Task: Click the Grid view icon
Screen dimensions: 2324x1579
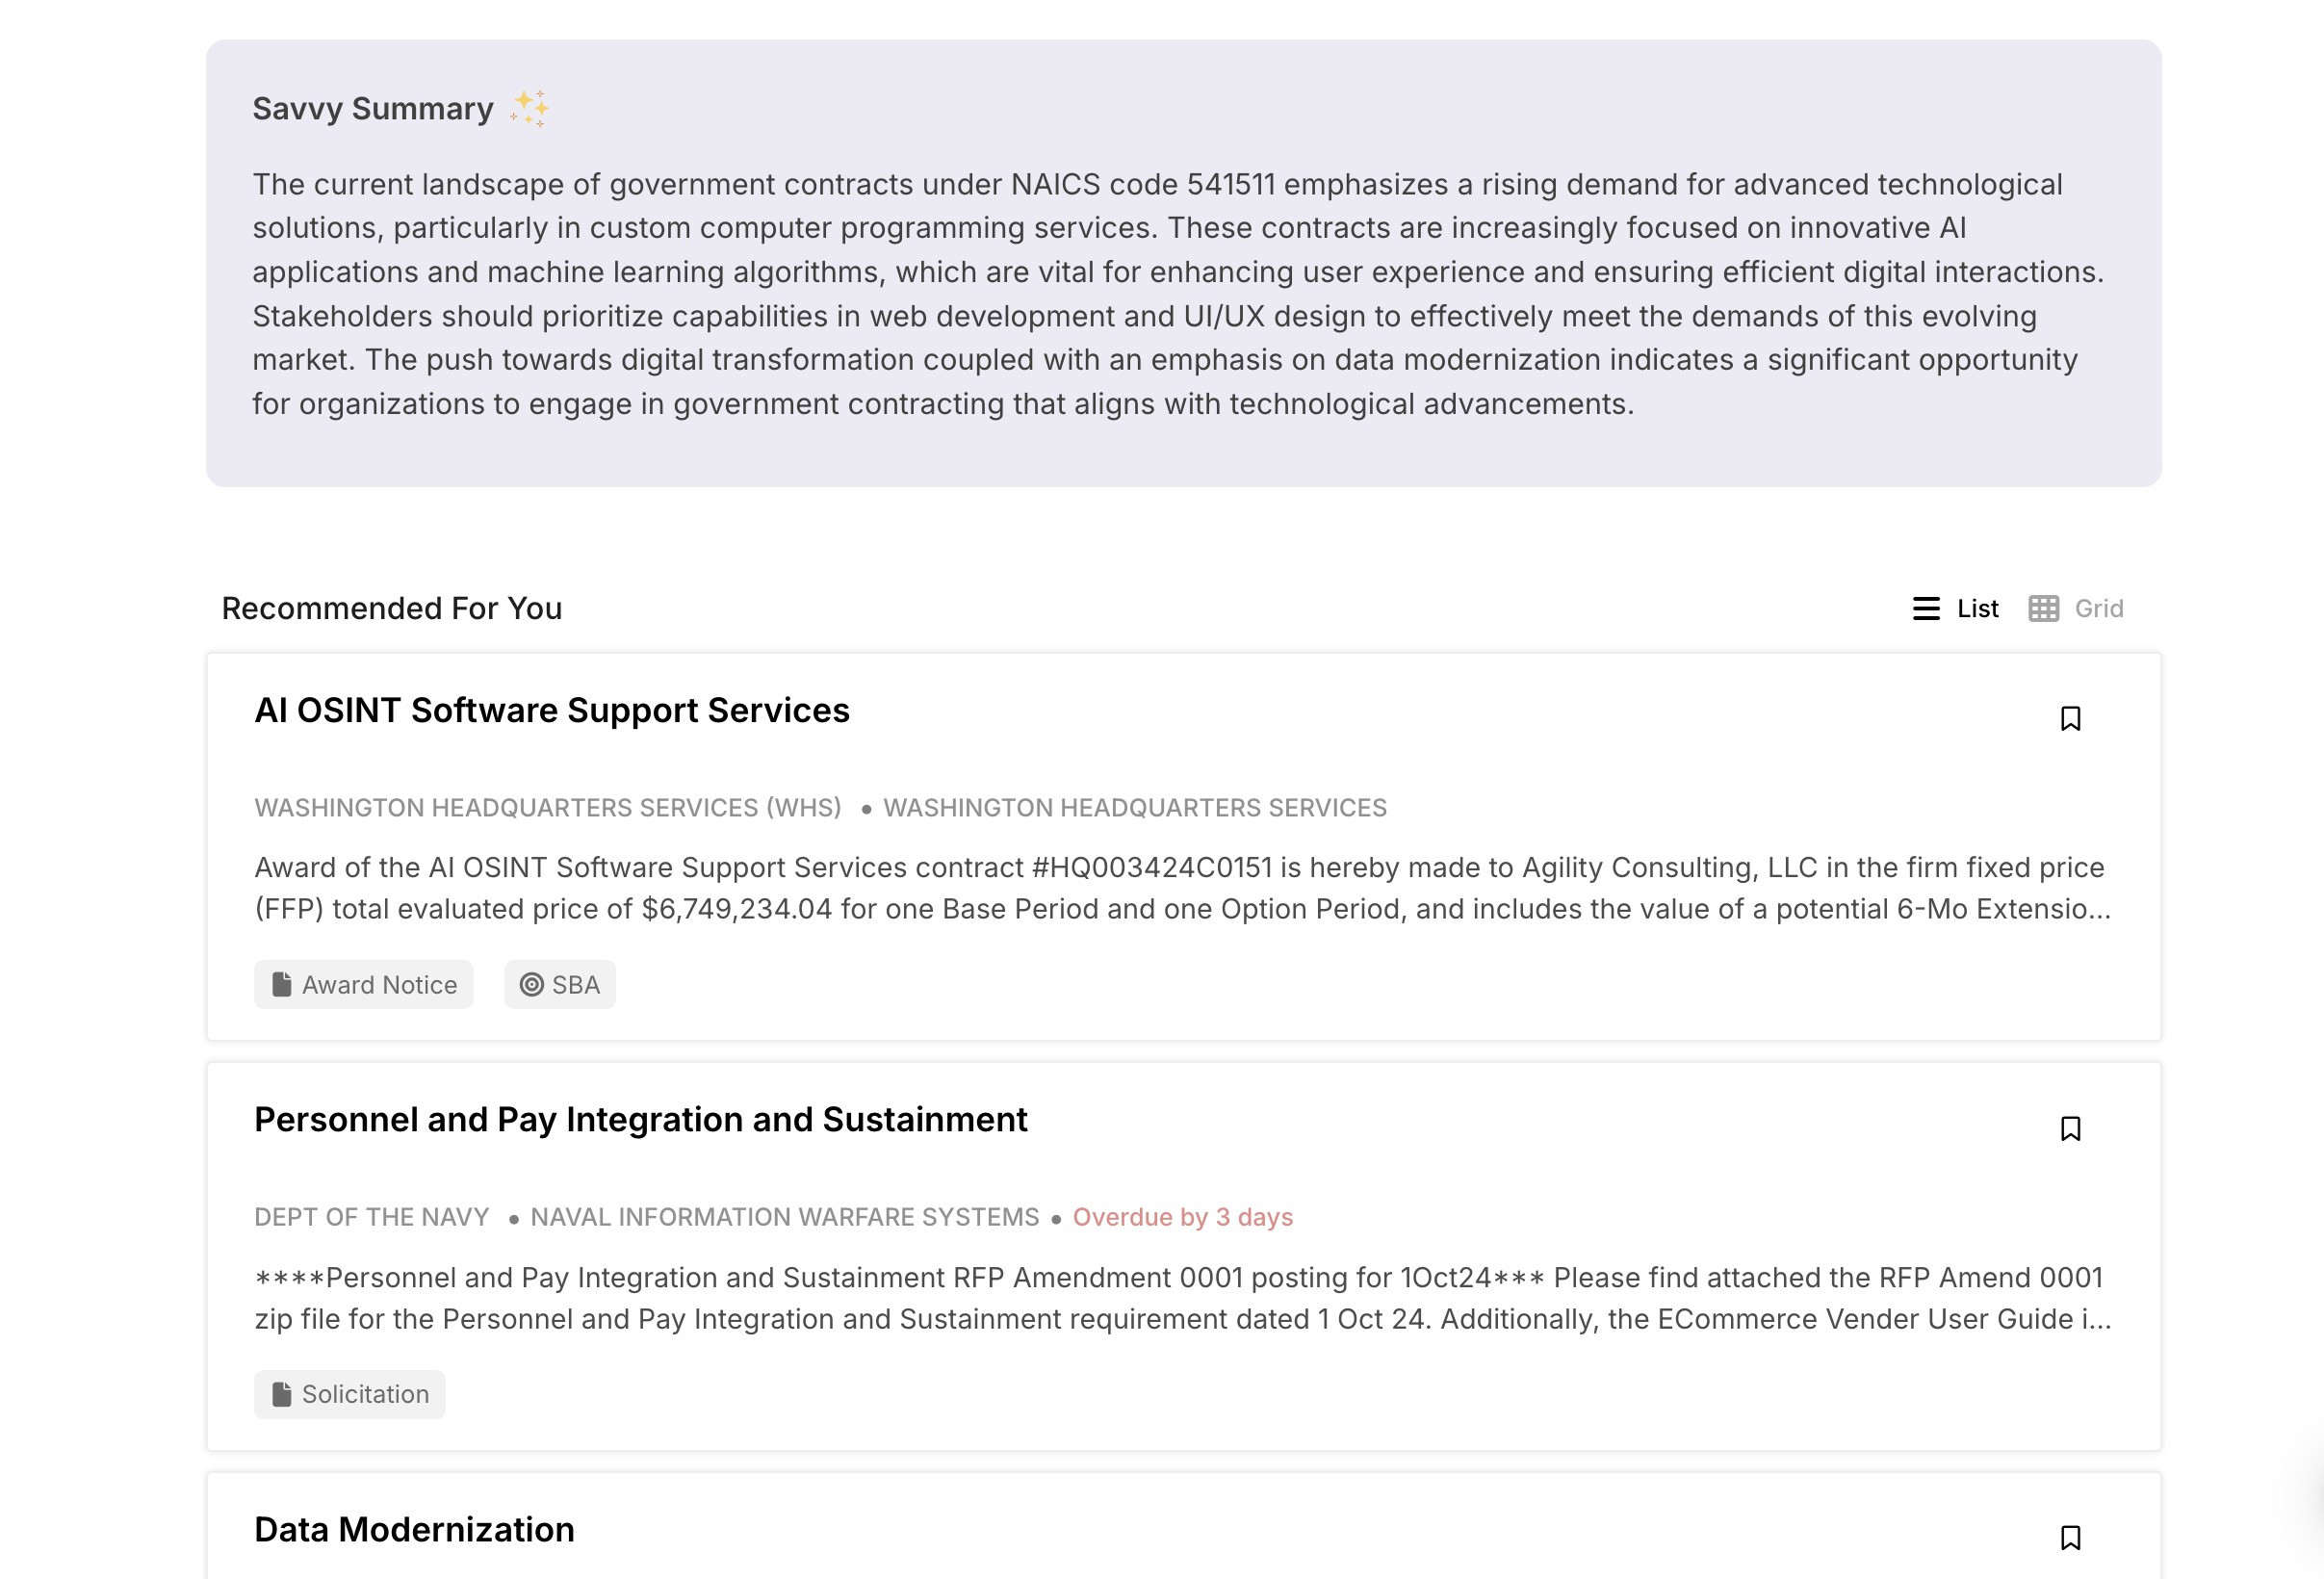Action: point(2043,608)
